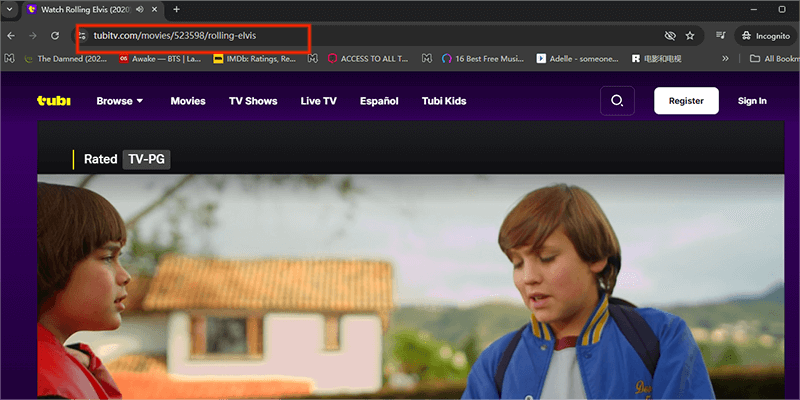
Task: Open Awake — BTS bookmark
Action: [160, 59]
